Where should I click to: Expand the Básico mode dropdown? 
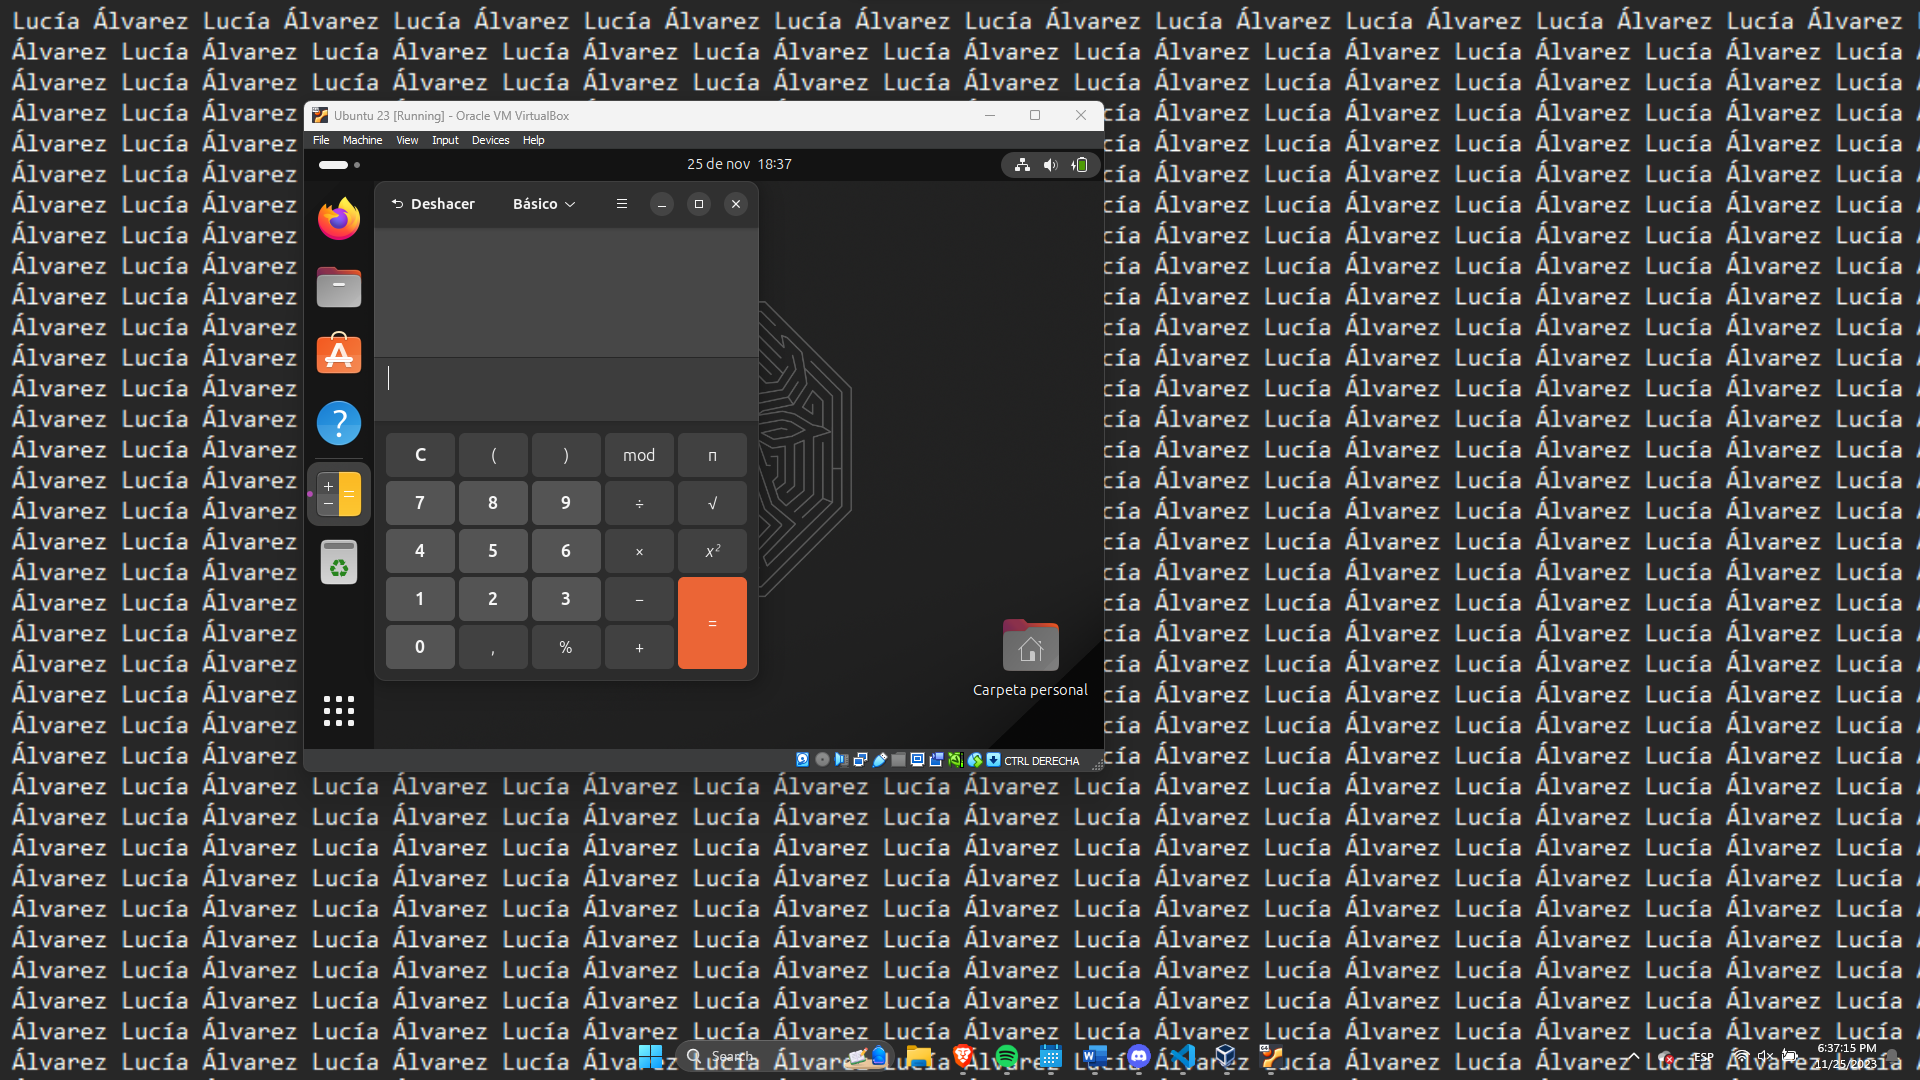[x=544, y=204]
